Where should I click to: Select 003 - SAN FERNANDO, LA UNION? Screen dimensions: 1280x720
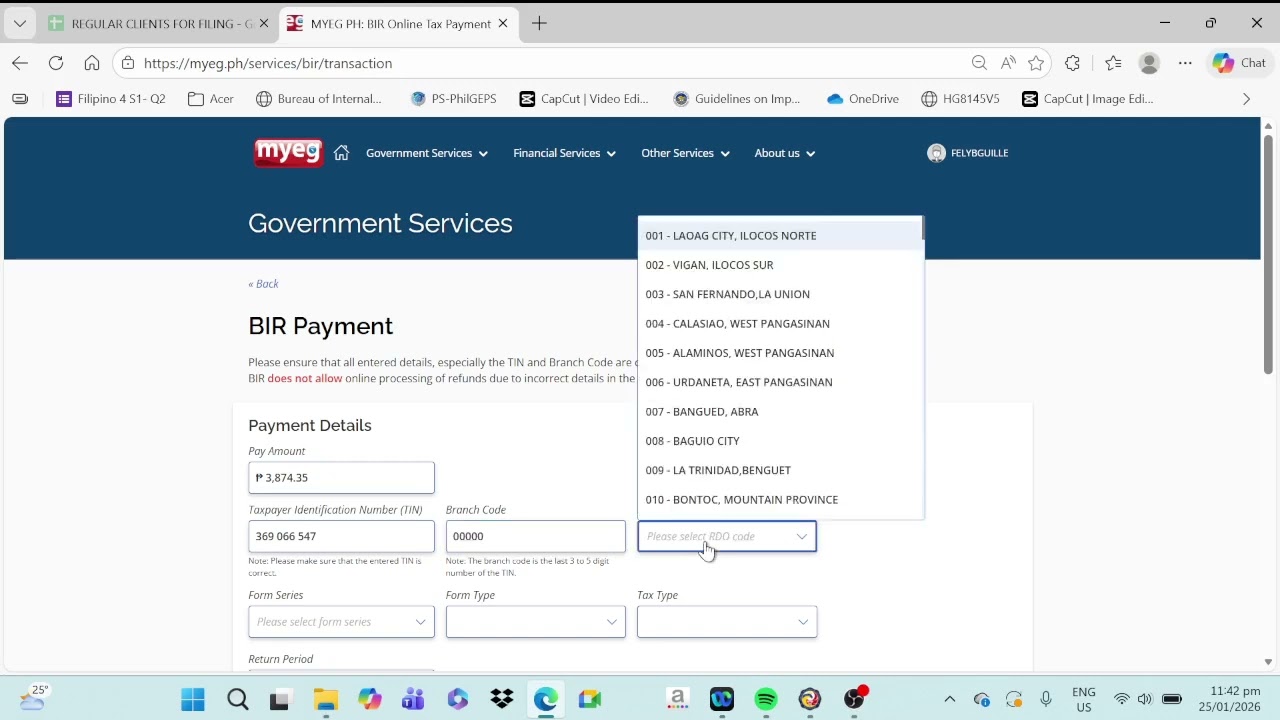779,294
